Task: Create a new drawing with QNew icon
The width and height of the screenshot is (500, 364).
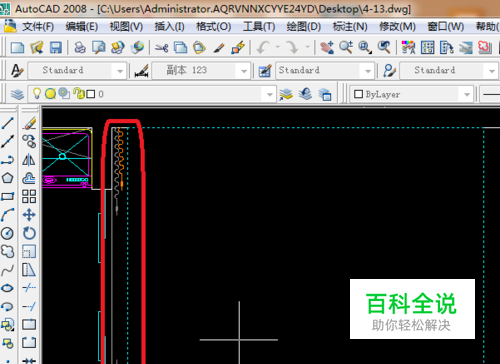Action: point(17,48)
